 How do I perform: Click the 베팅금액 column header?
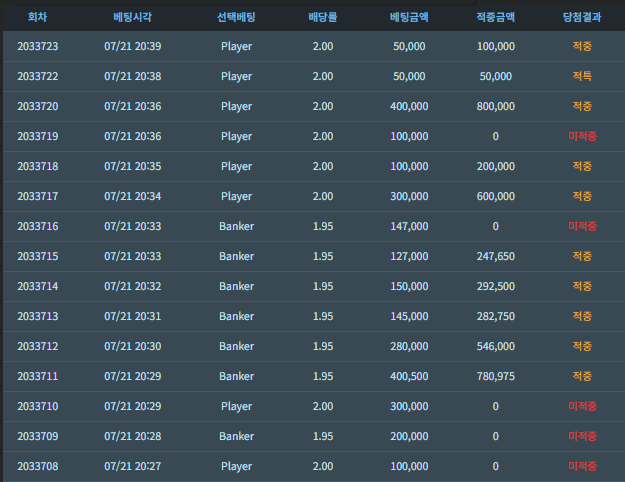click(409, 17)
